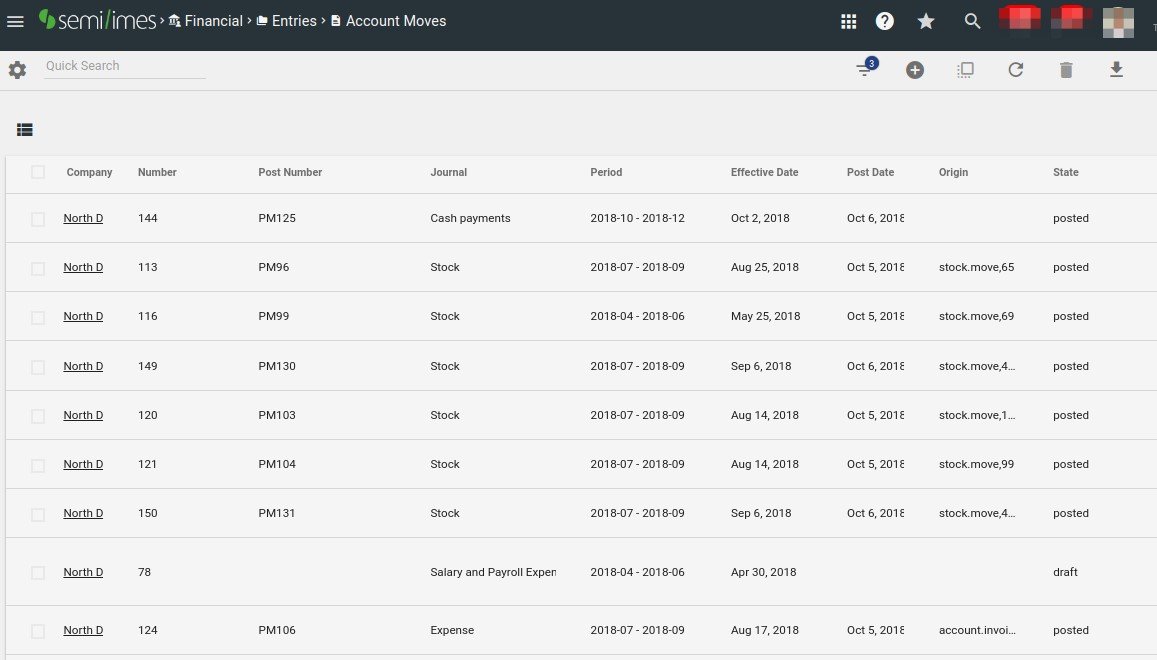Screen dimensions: 1157x660
Task: Go to Account Moves breadcrumb
Action: (388, 21)
